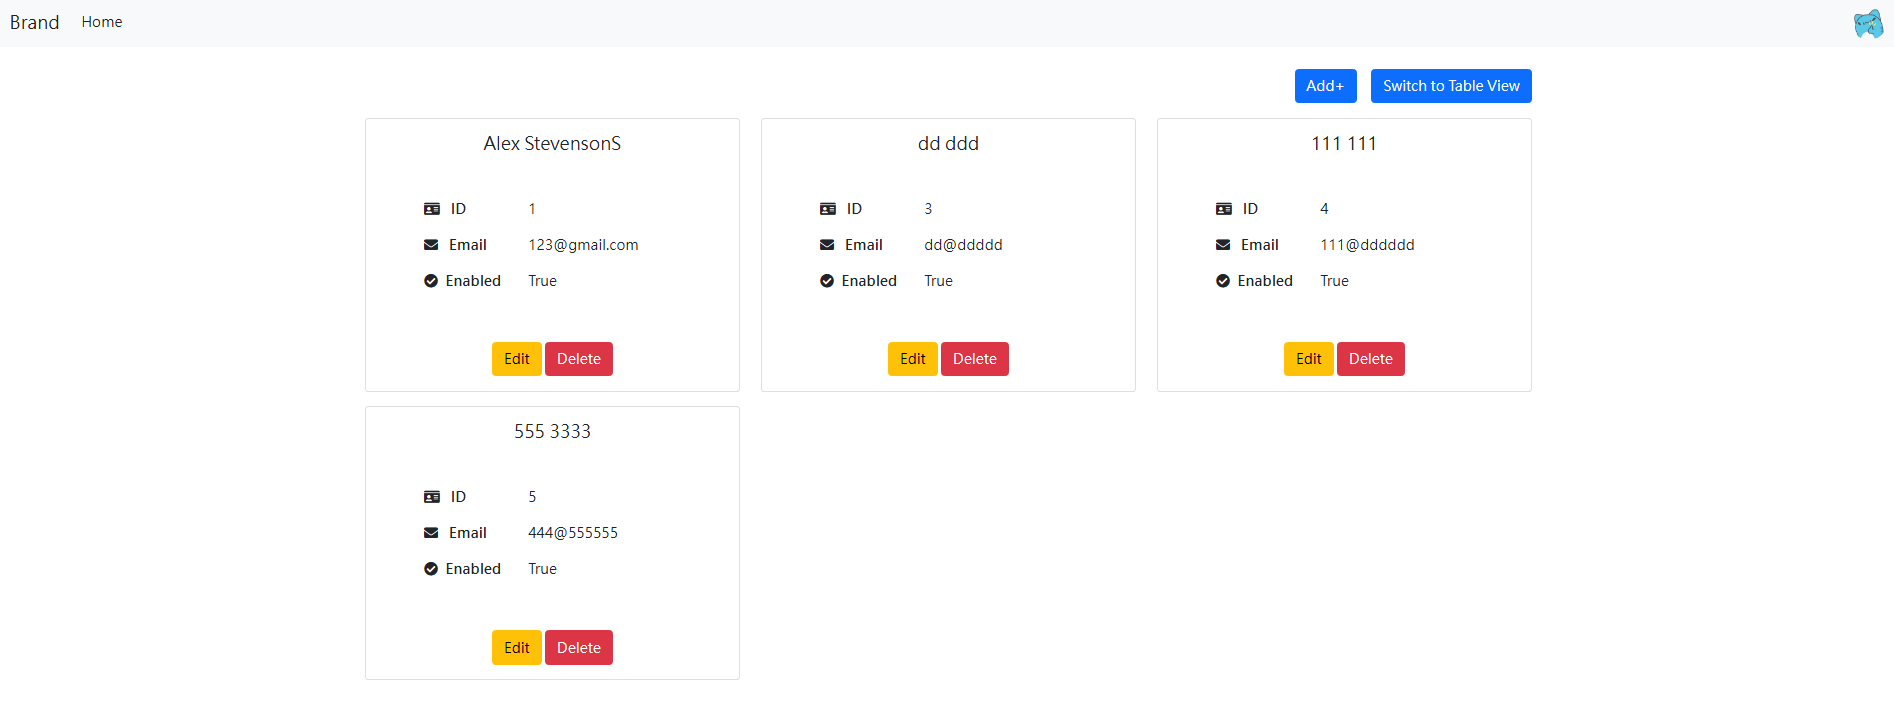
Task: Click the Email label in dd ddd card
Action: pos(864,245)
